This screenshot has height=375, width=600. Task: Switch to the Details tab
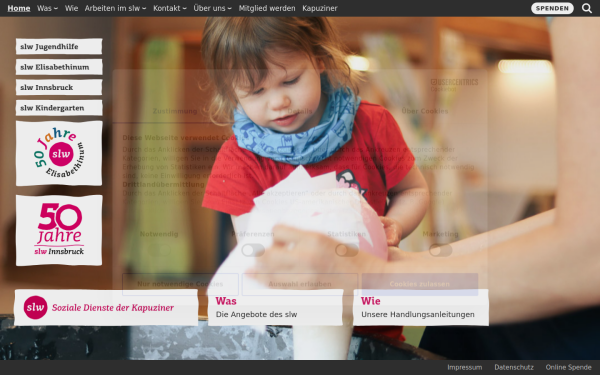coord(300,111)
